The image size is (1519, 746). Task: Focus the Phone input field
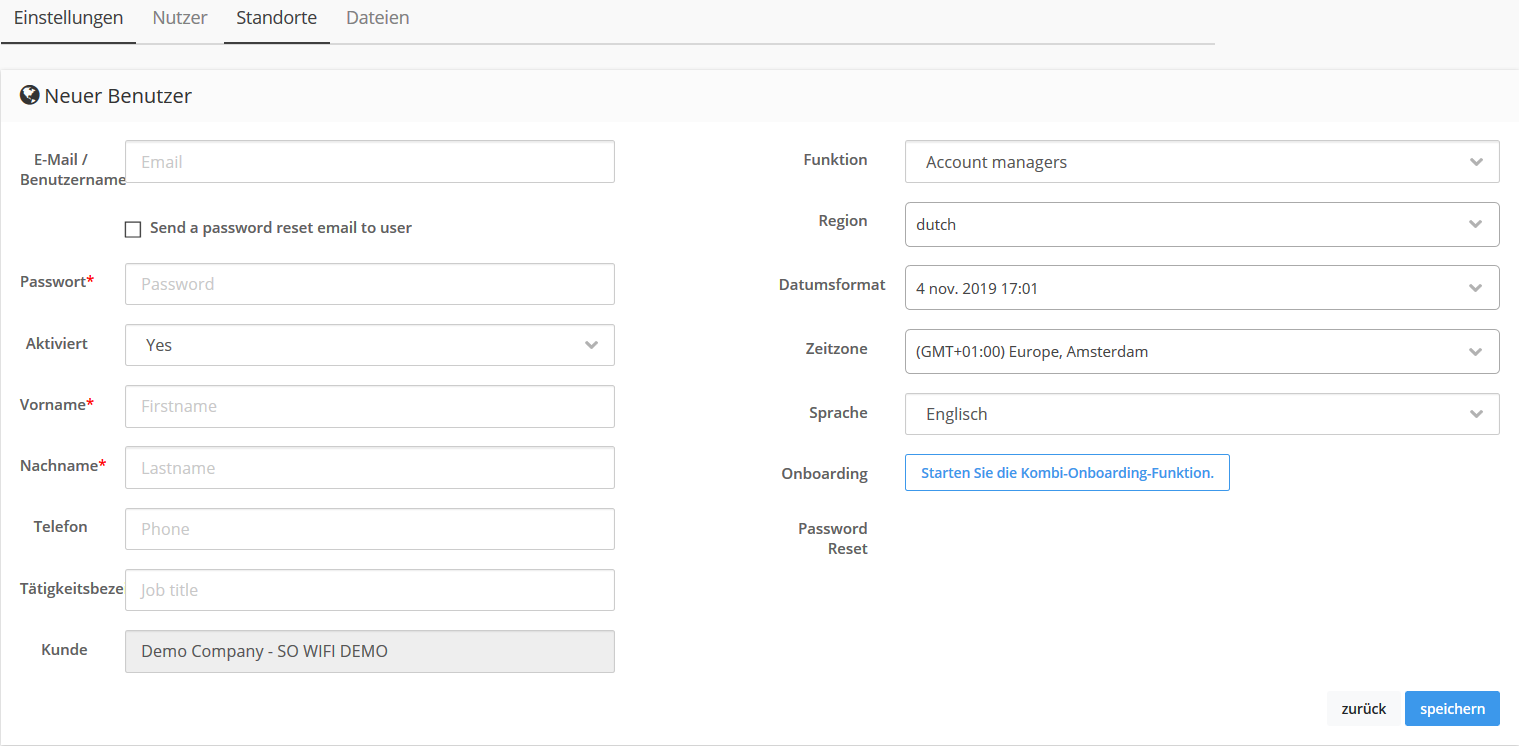coord(370,529)
